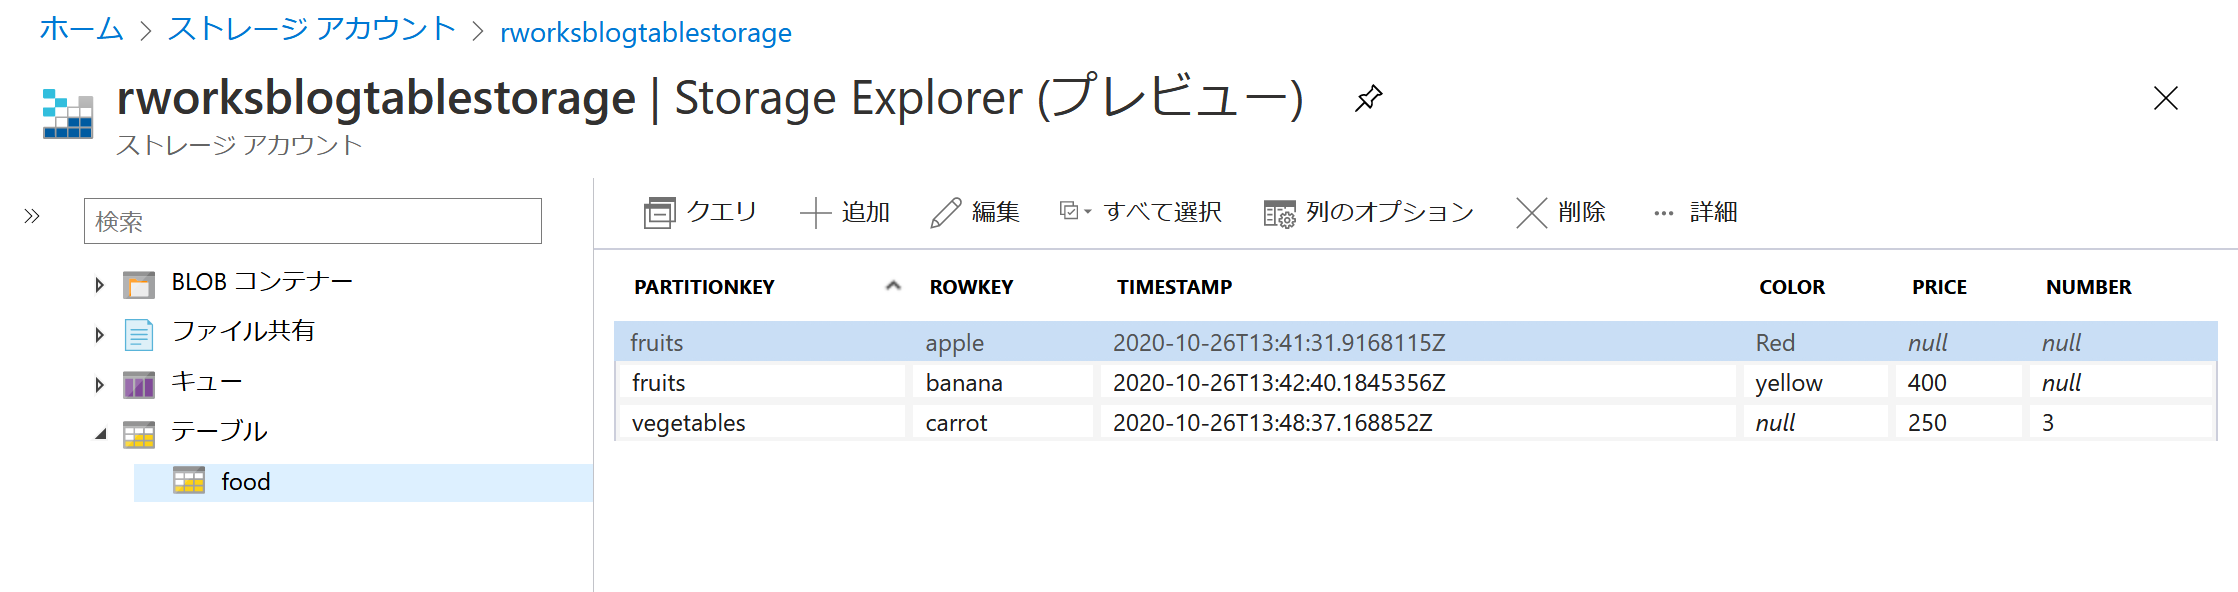2238x592 pixels.
Task: Click the null number cell in banana row
Action: [2061, 383]
